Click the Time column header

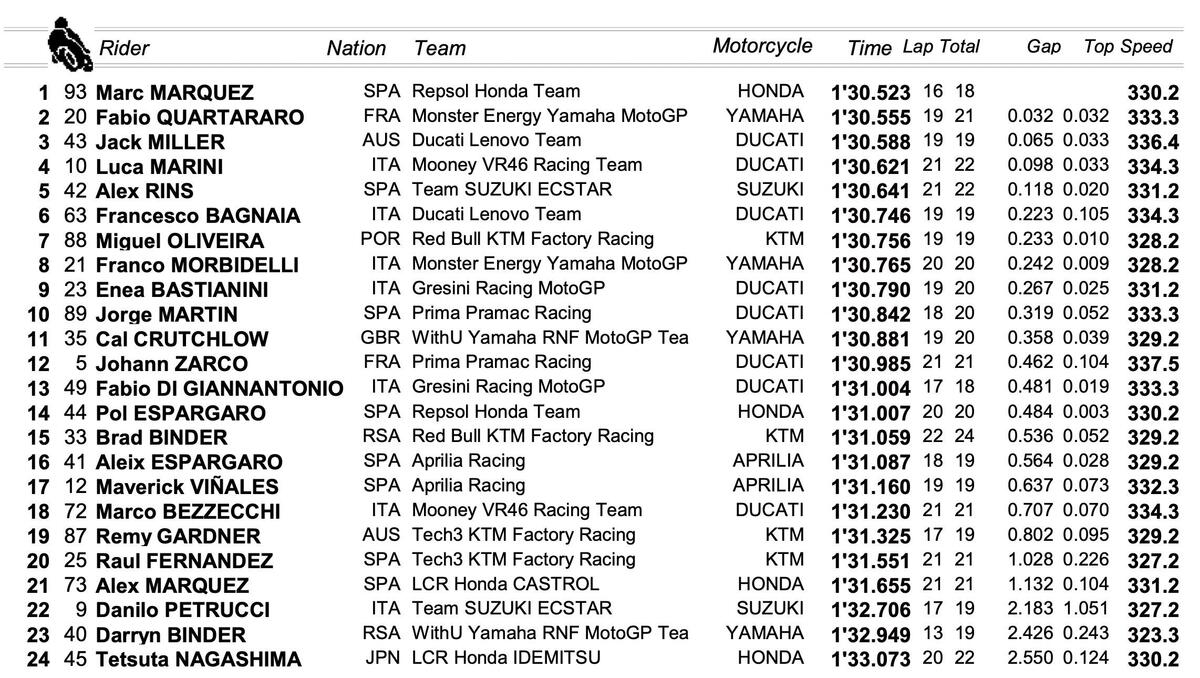[869, 48]
